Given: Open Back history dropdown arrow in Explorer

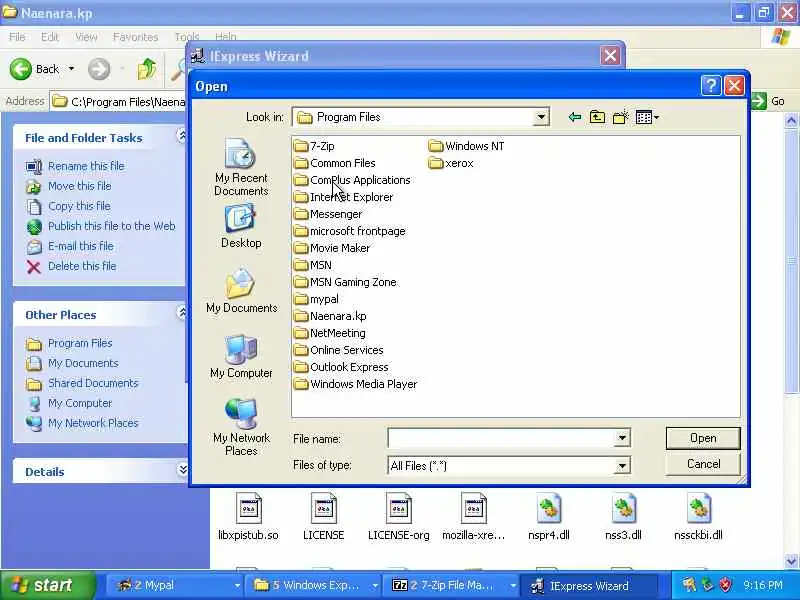Looking at the screenshot, I should coord(71,69).
